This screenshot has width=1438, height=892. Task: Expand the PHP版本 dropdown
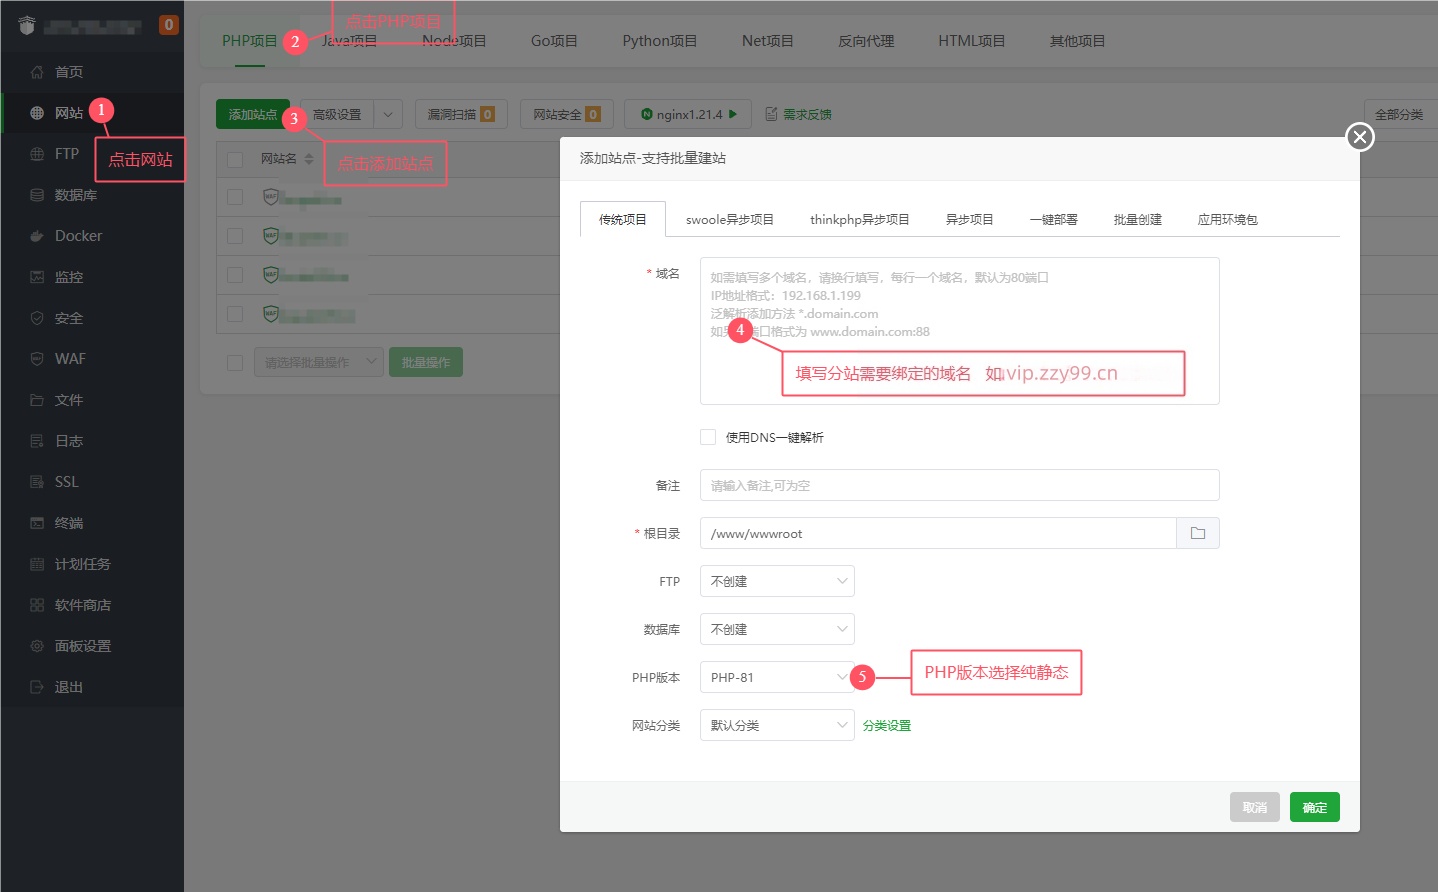(776, 677)
